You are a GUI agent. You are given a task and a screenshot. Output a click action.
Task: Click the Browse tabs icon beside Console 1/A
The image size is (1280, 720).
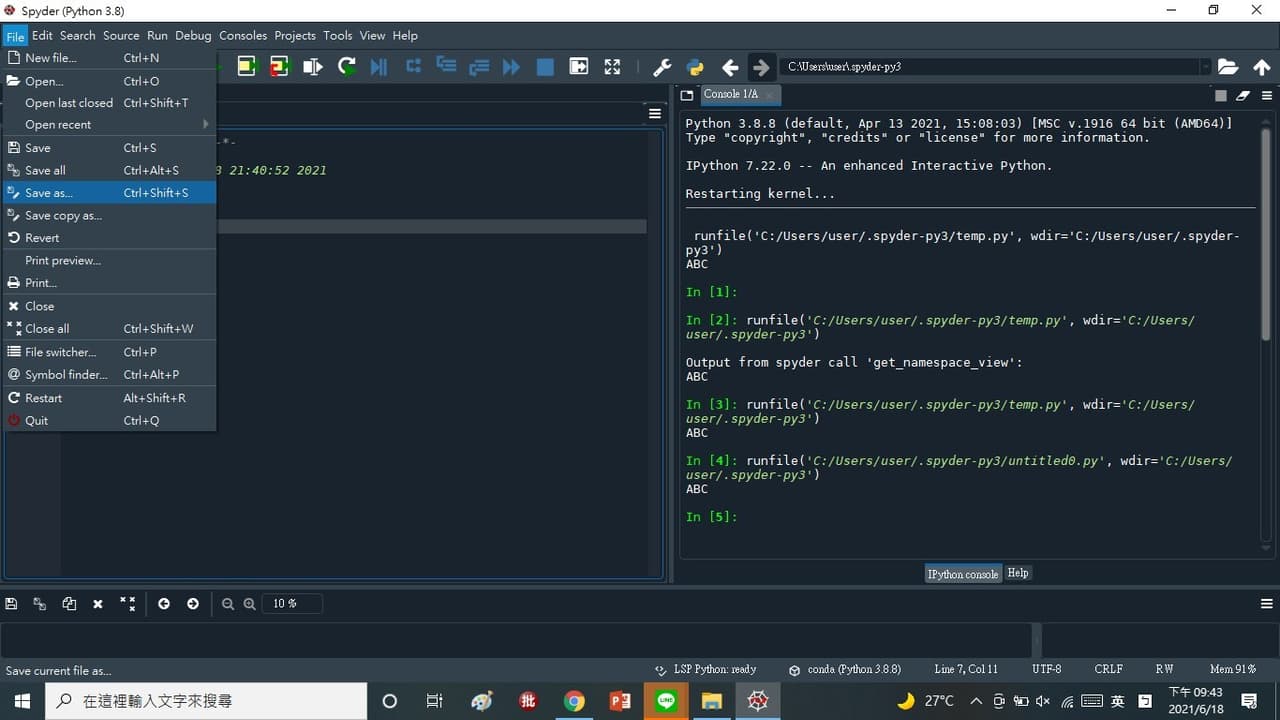(687, 95)
